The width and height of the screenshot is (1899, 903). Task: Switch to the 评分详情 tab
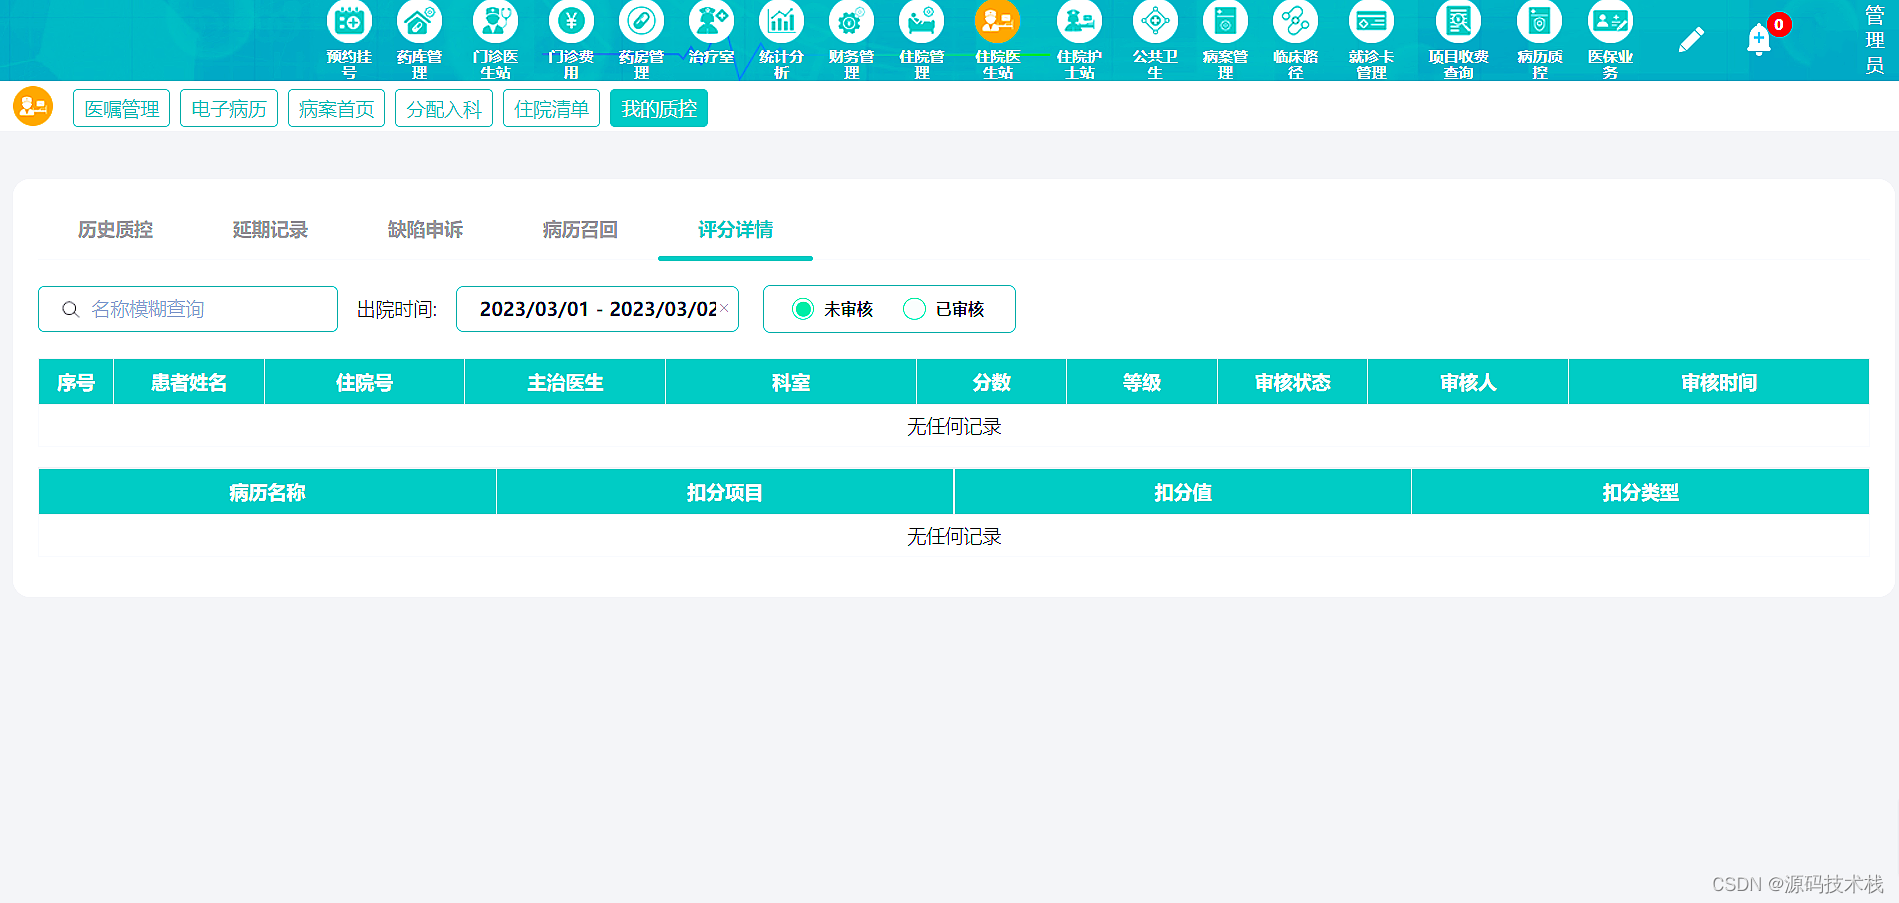(736, 230)
